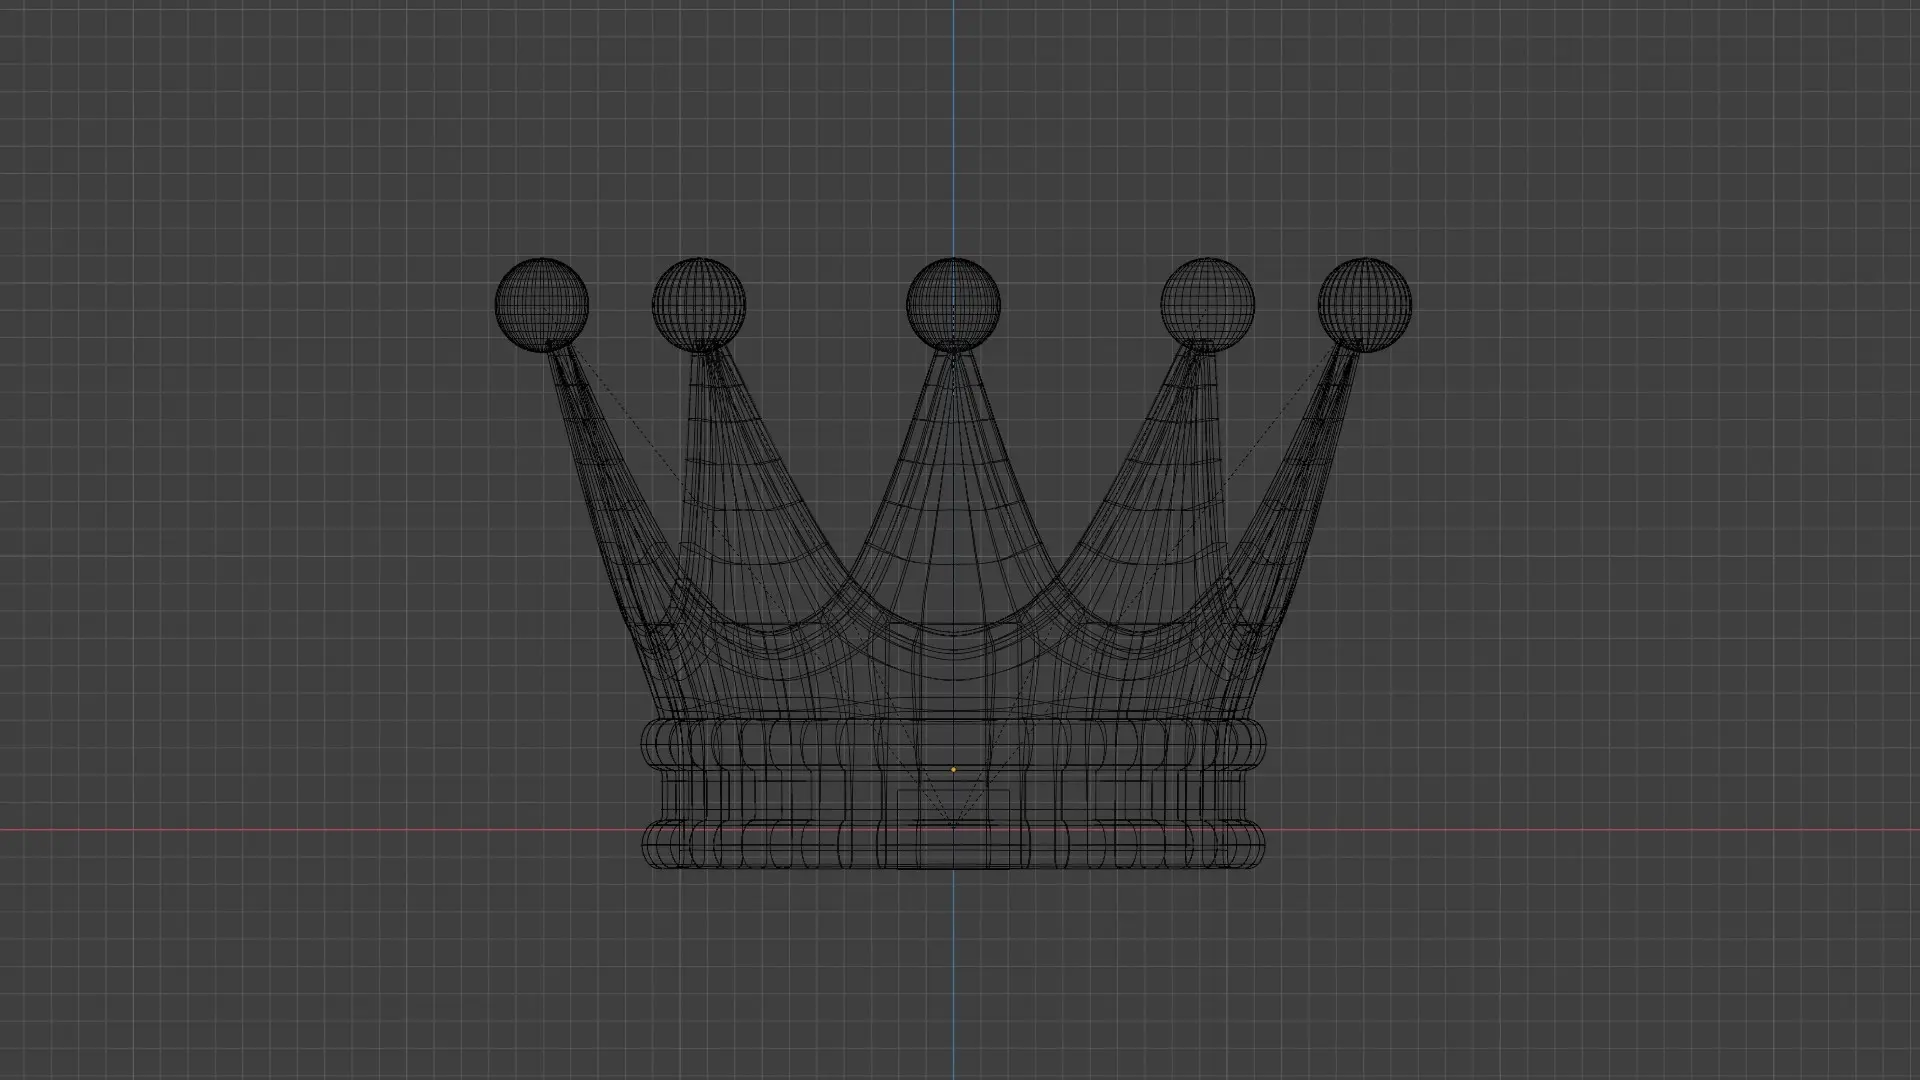Click the orange object origin dot
This screenshot has width=1920, height=1080.
point(953,770)
